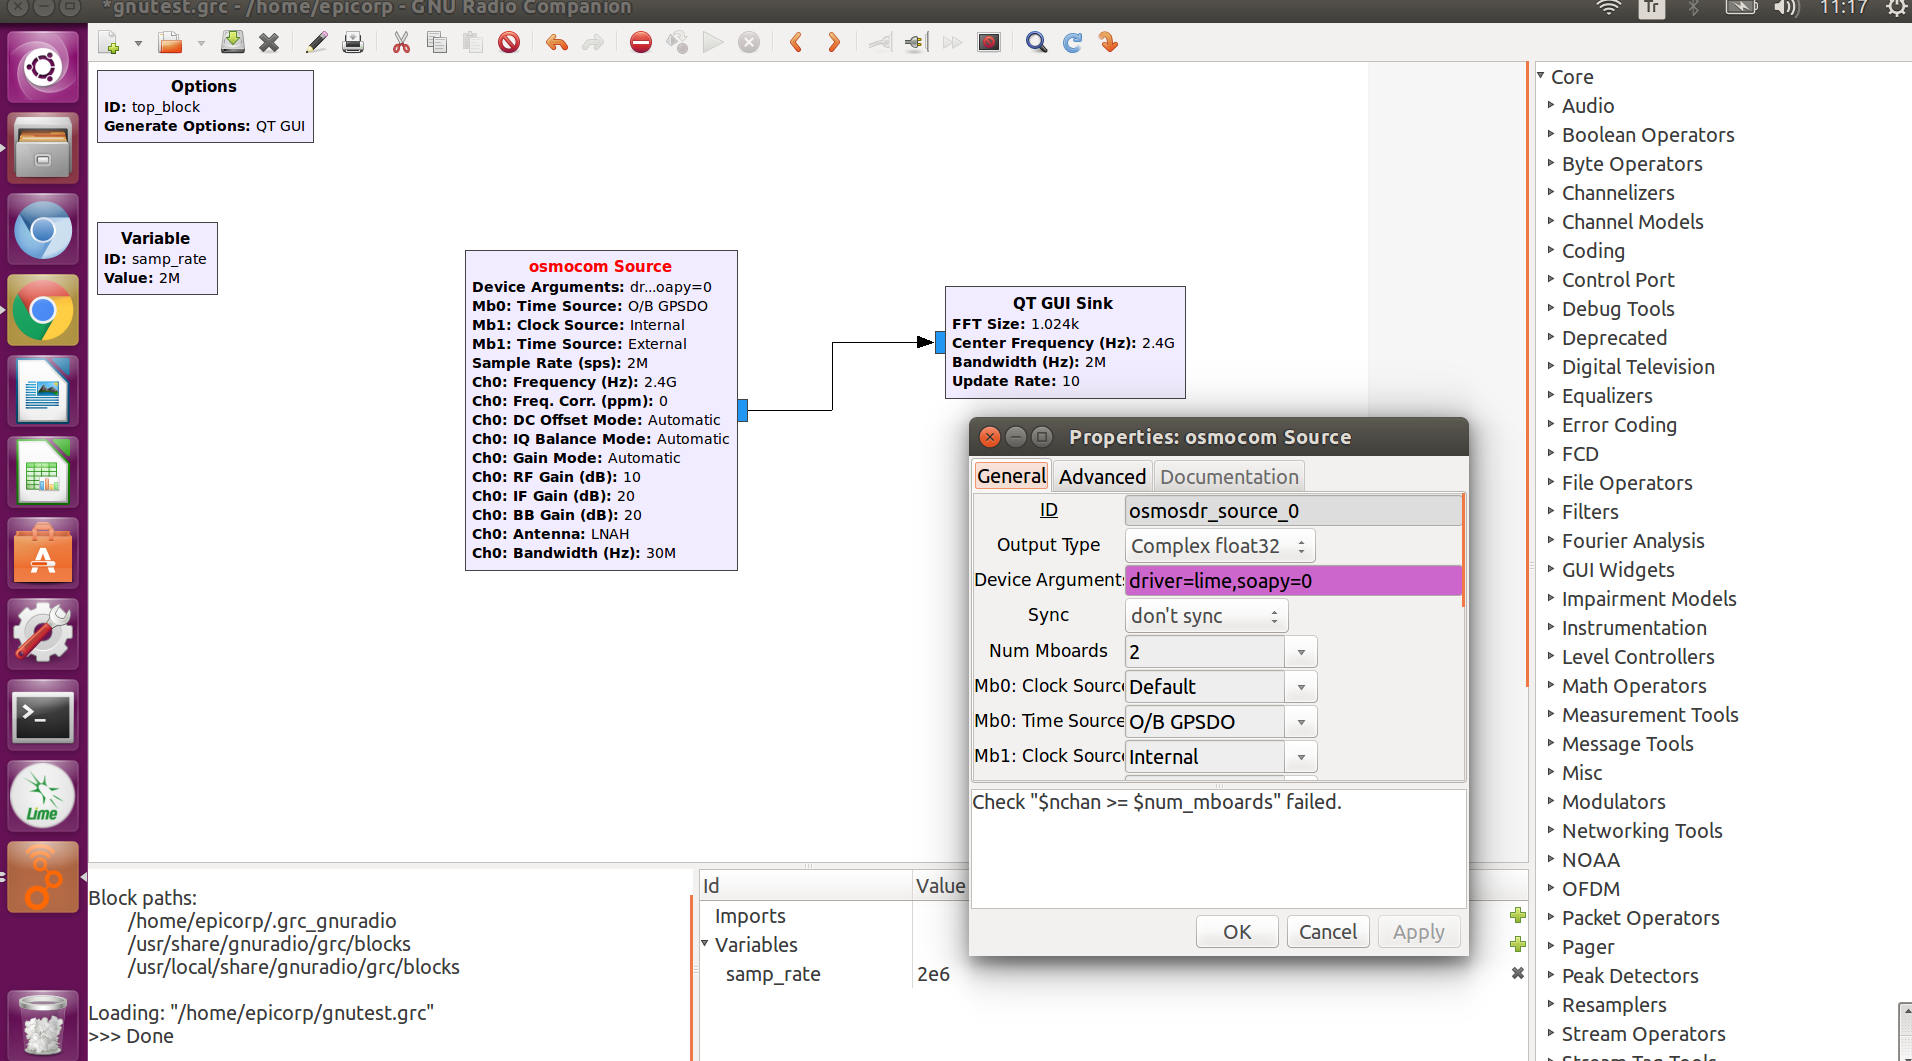Expand the Modulators category
Viewport: 1912px width, 1061px height.
pyautogui.click(x=1613, y=802)
